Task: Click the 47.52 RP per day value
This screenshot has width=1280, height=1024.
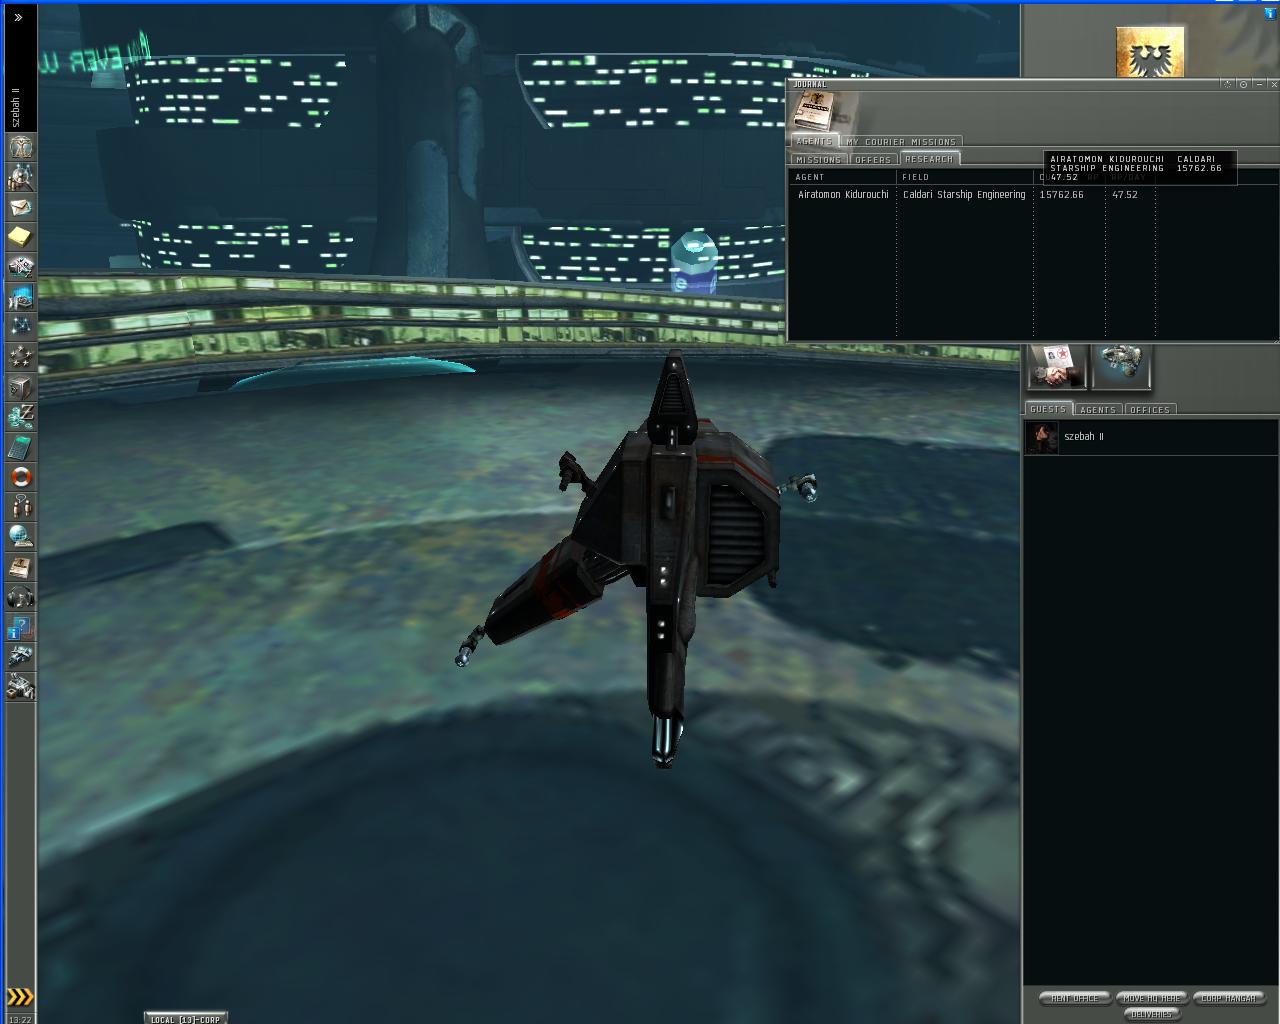Action: point(1125,195)
